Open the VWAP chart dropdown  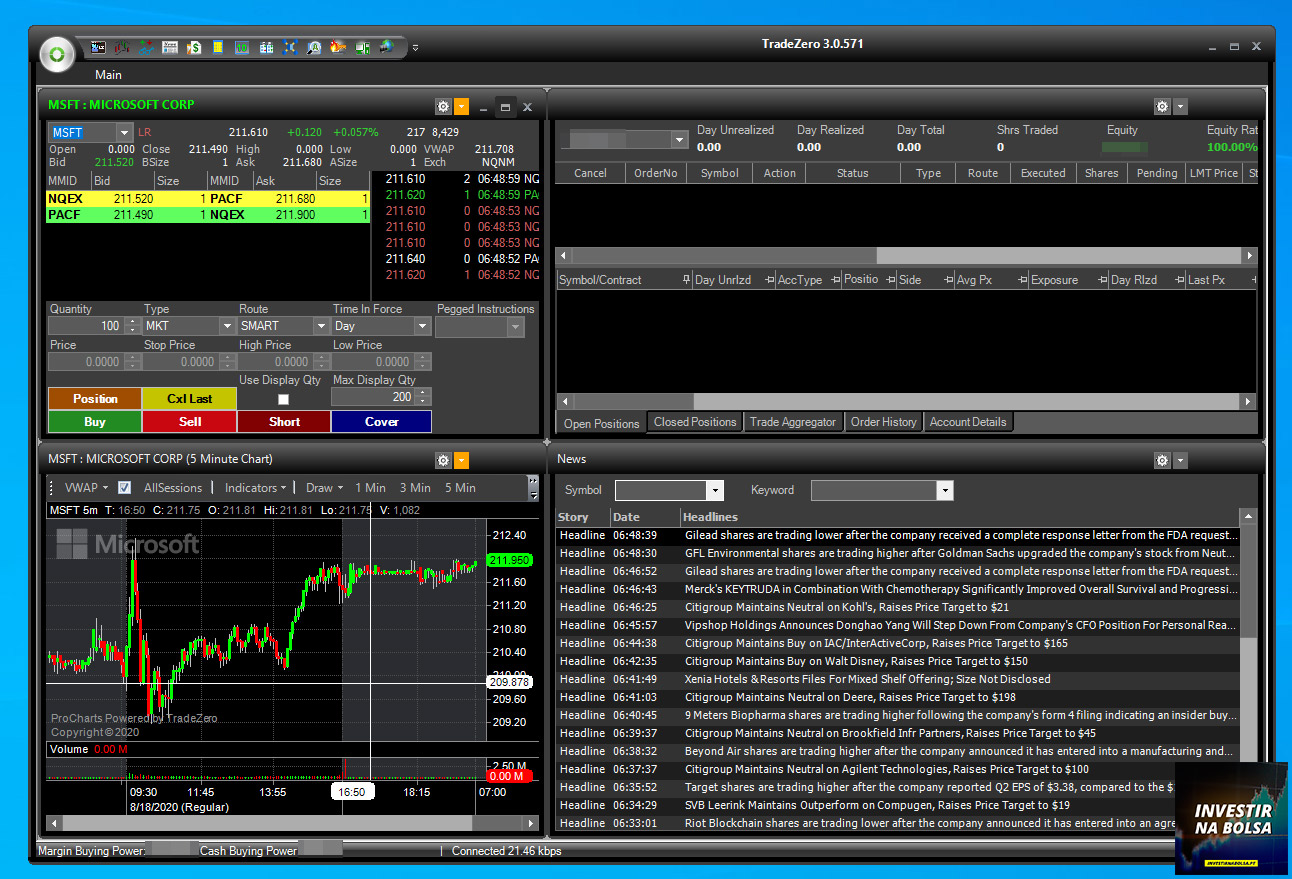point(86,488)
